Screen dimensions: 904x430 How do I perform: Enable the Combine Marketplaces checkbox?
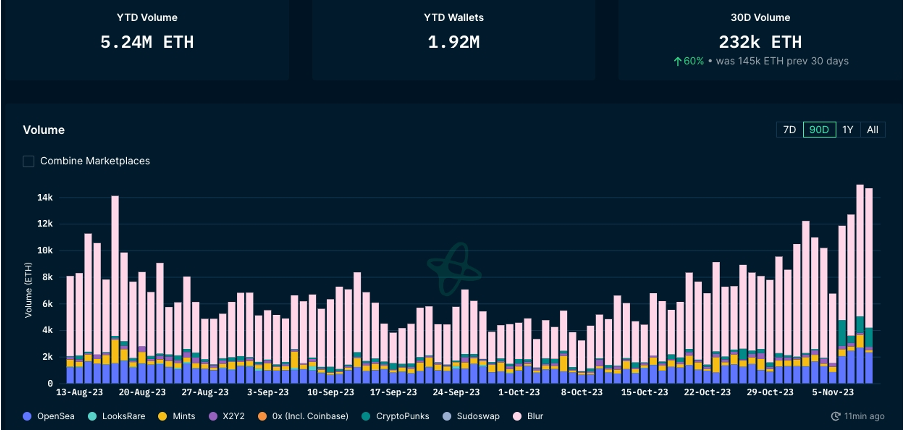[x=29, y=161]
